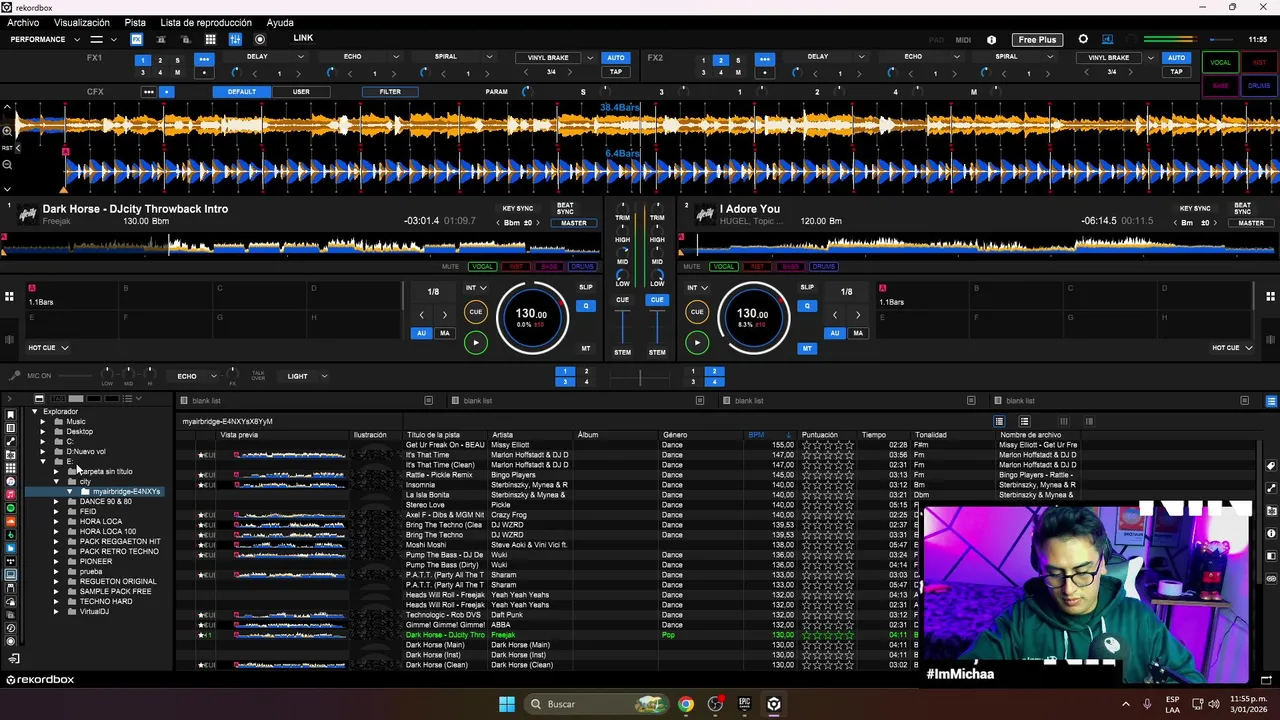Set deck 1 as MASTER
Image resolution: width=1280 pixels, height=720 pixels.
pyautogui.click(x=573, y=223)
